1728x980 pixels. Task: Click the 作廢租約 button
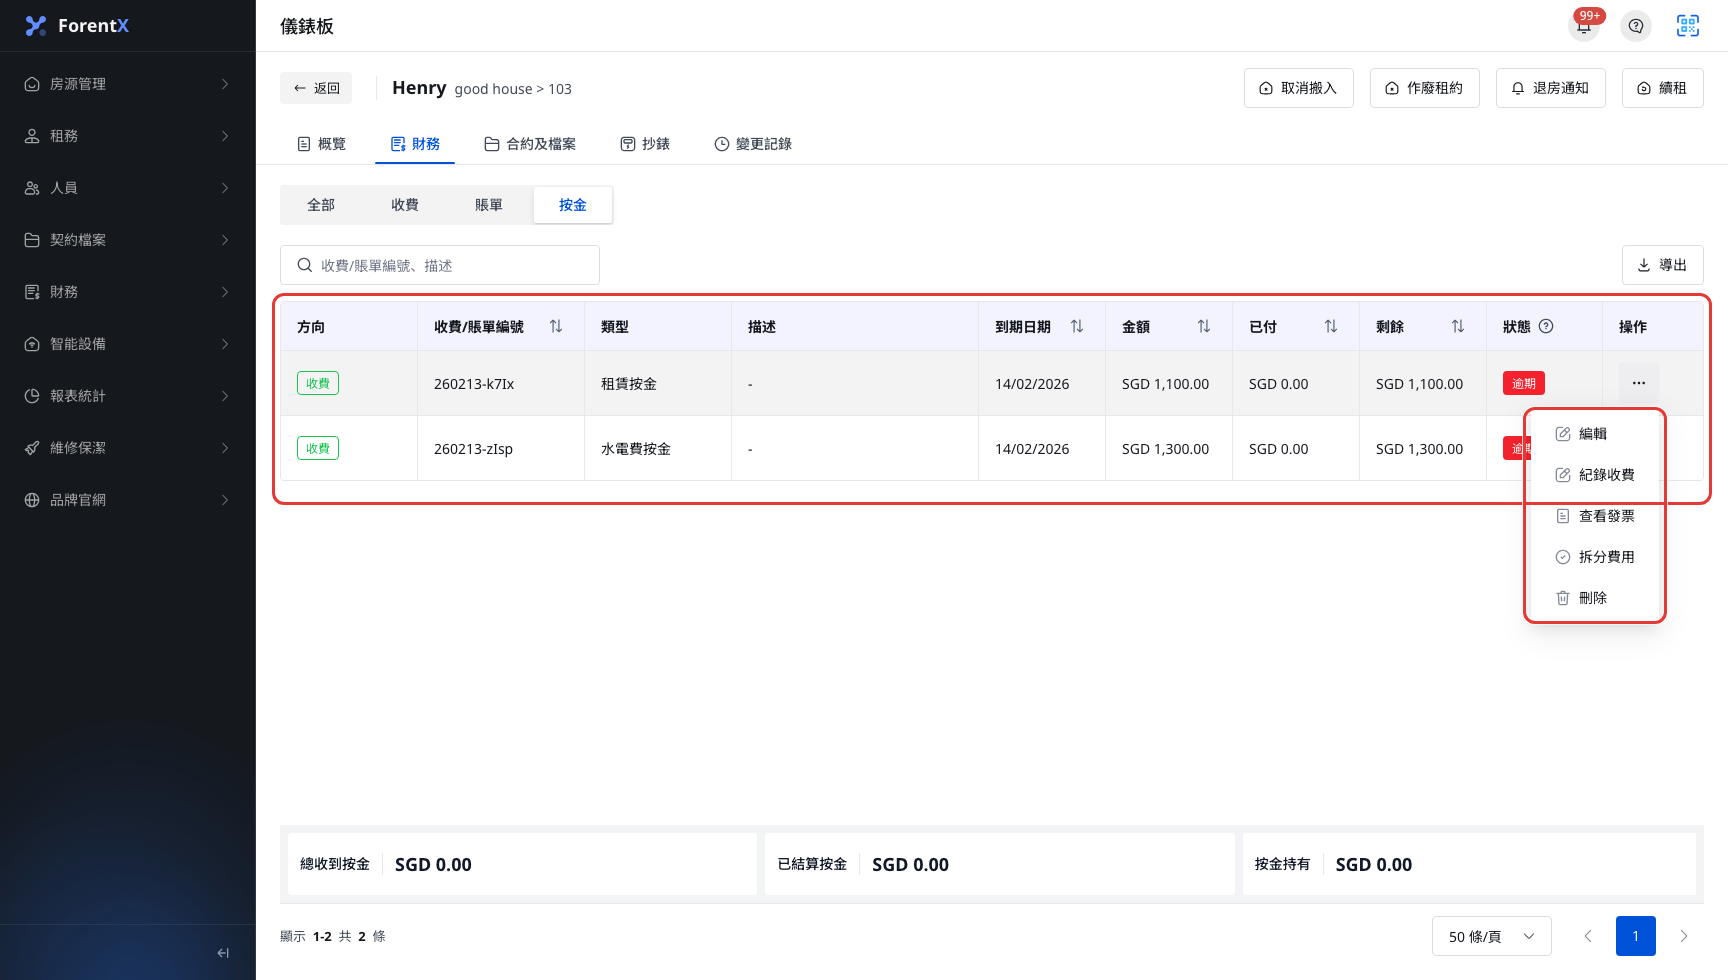(1425, 88)
